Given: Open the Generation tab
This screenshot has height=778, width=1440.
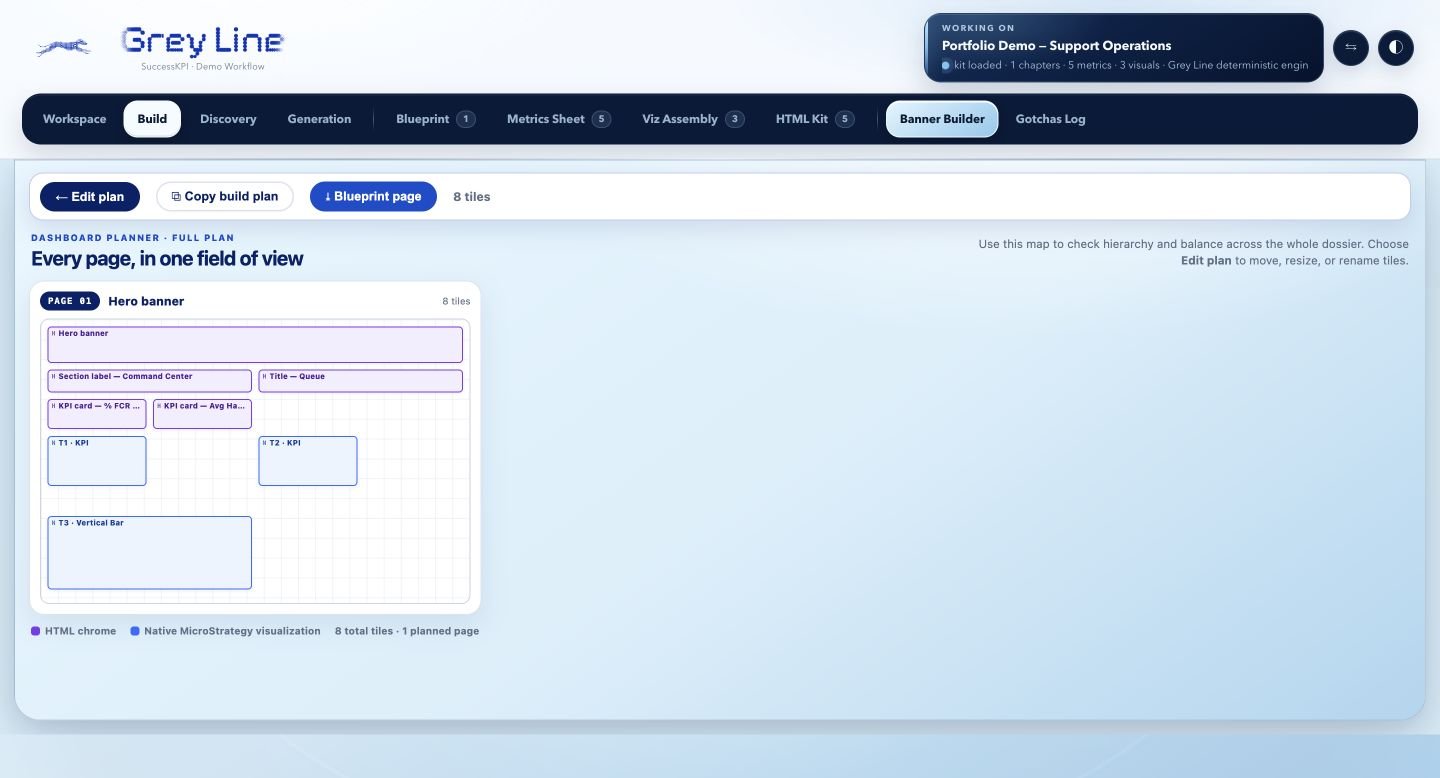Looking at the screenshot, I should [319, 119].
